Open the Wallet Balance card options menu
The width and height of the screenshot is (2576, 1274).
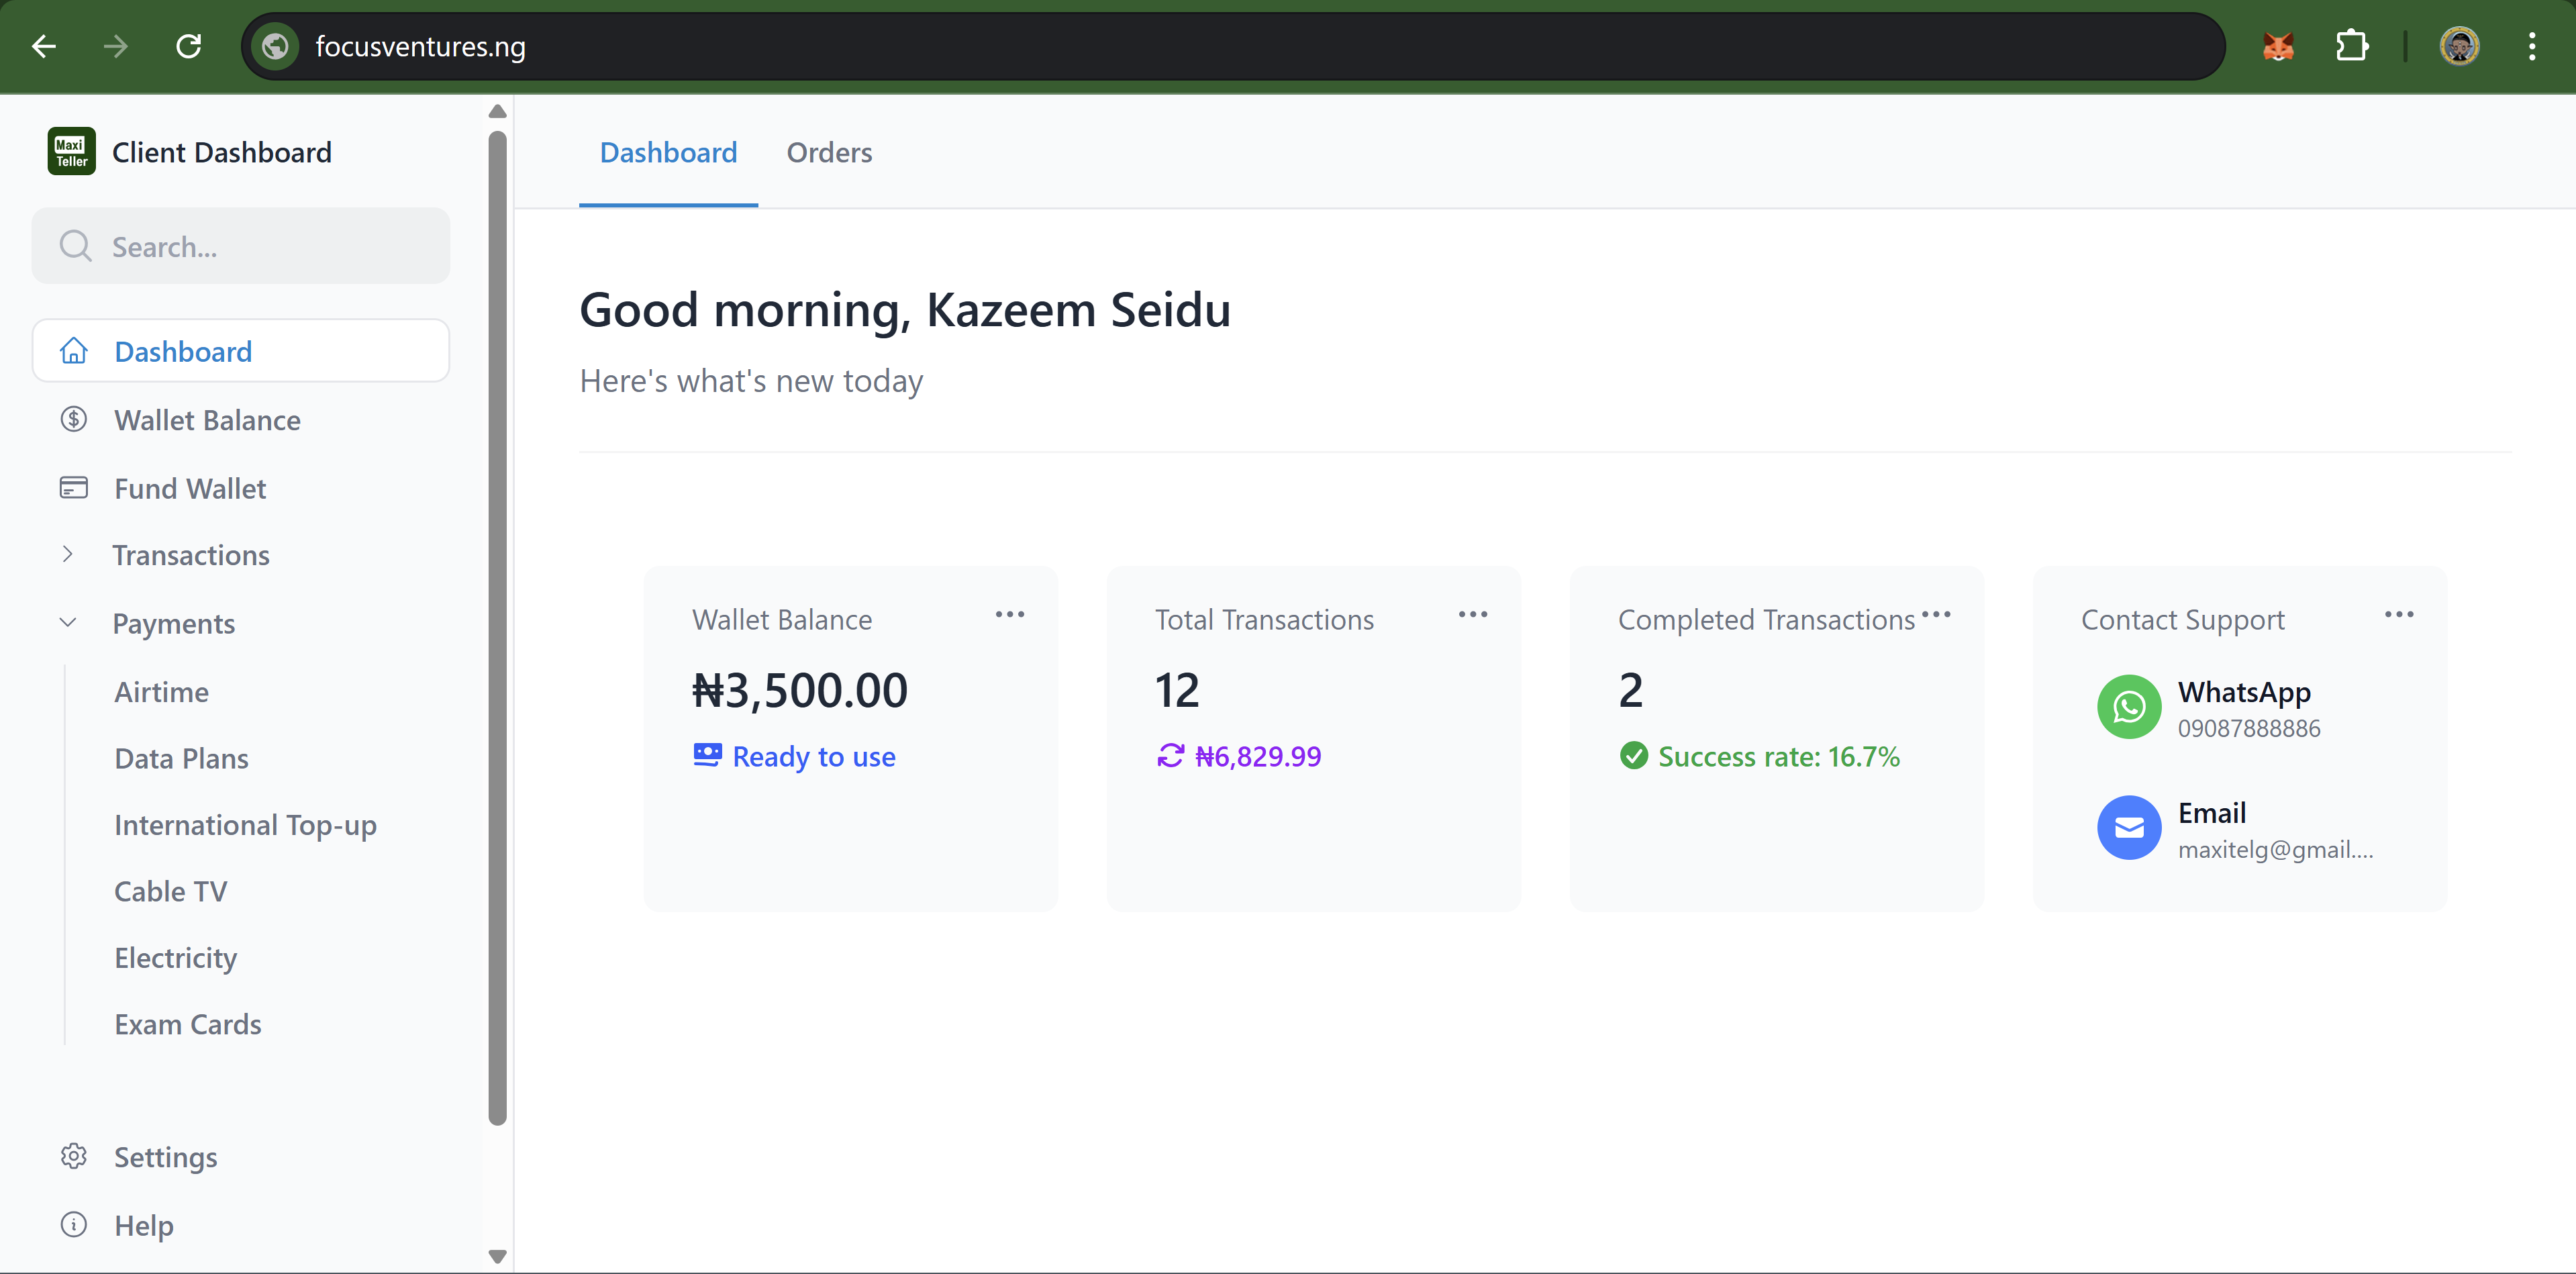click(1009, 615)
